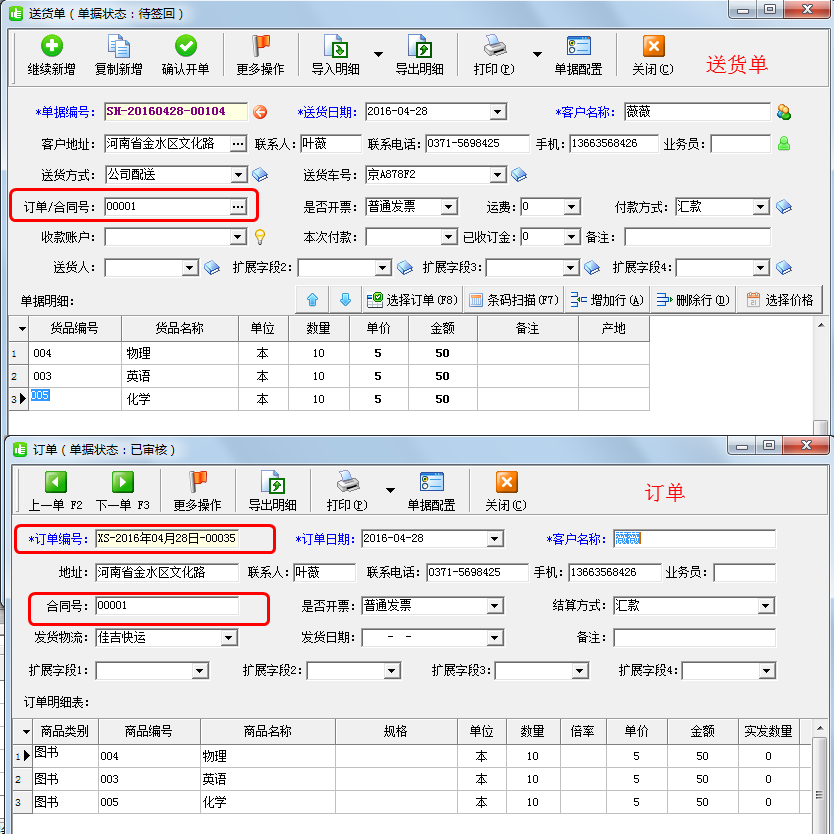Go to 下一单 in order window
The image size is (834, 834).
122,491
